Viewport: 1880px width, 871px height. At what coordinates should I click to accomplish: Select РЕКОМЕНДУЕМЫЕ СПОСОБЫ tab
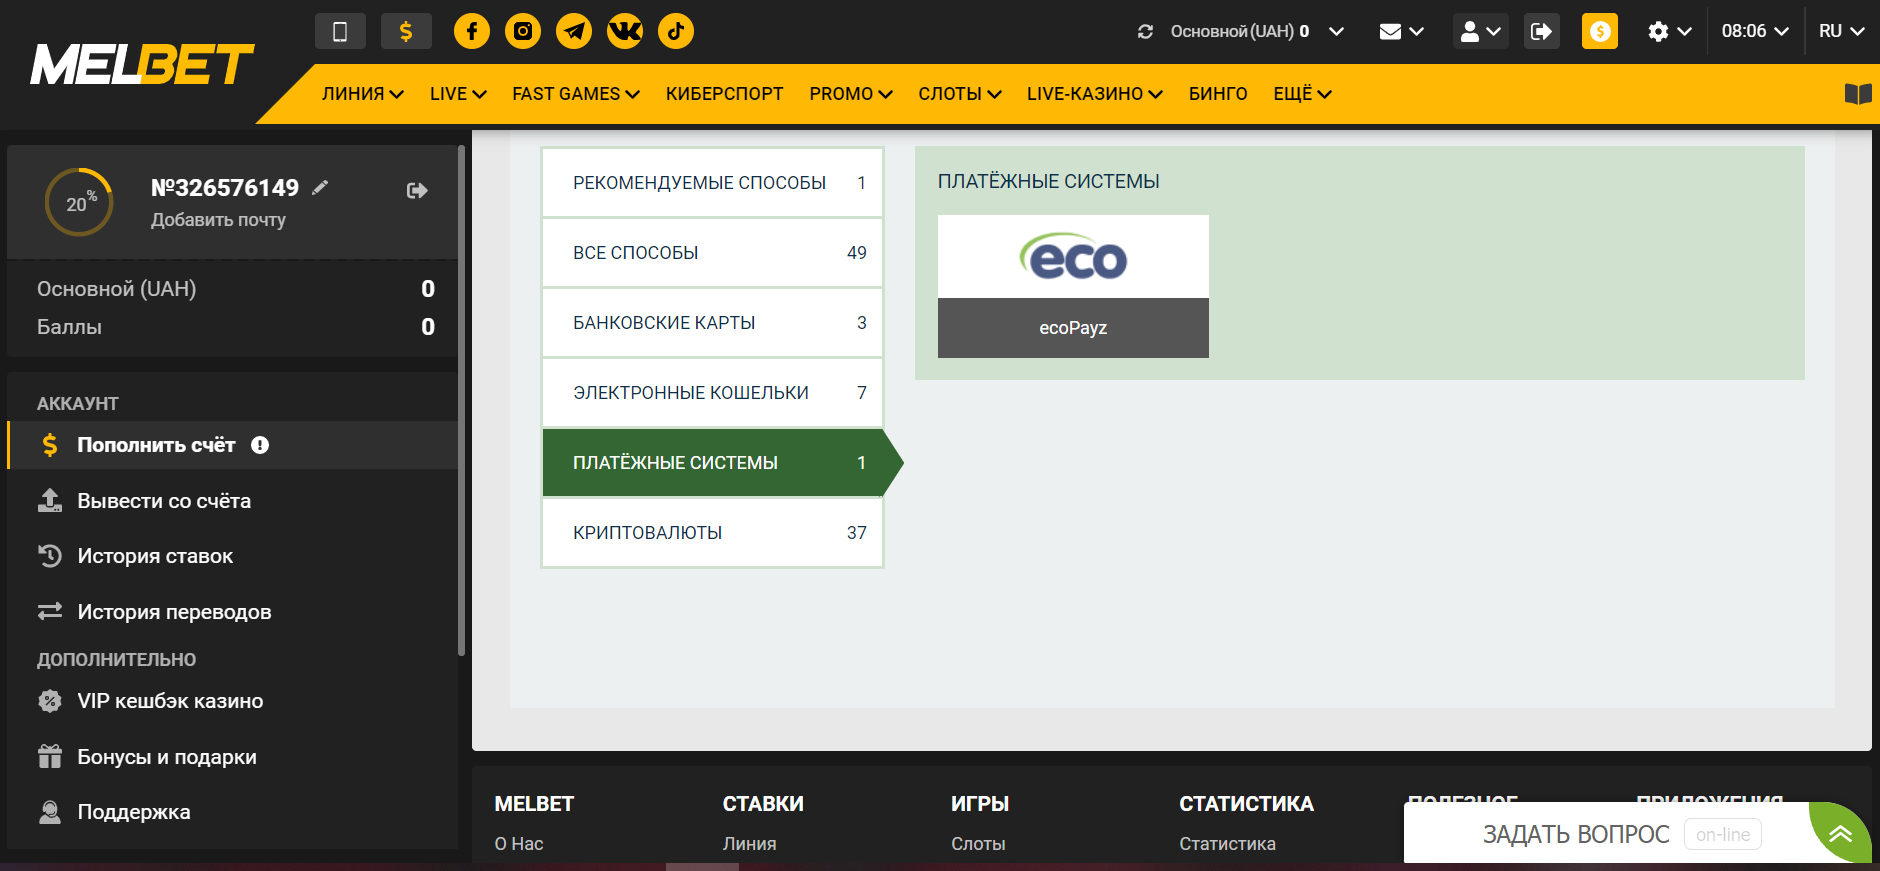point(712,183)
